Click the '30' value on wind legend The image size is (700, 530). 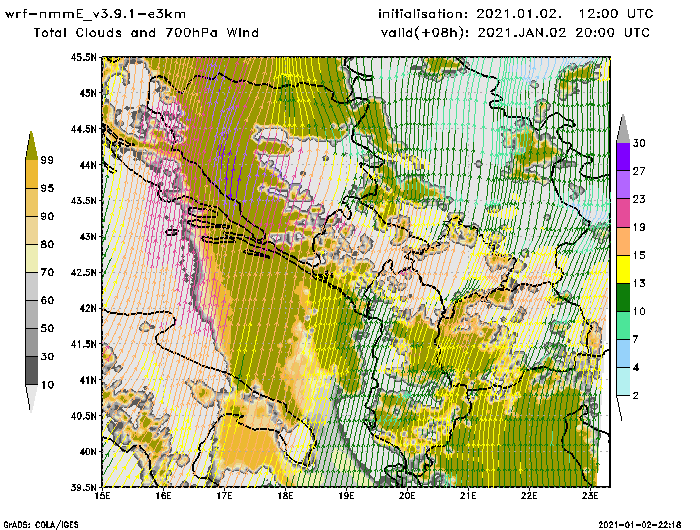pyautogui.click(x=639, y=143)
